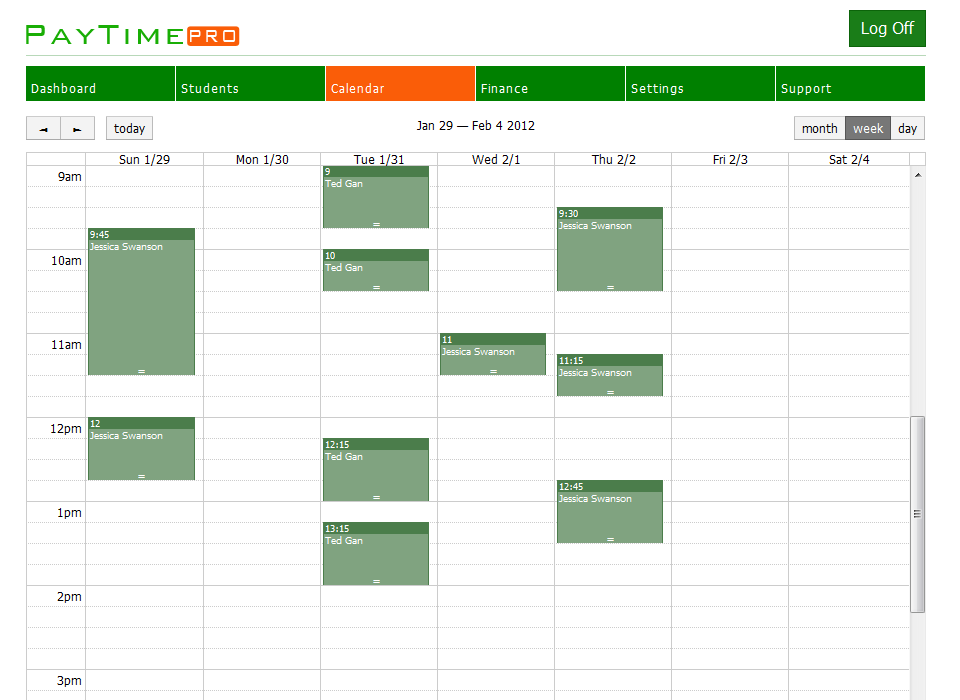Screen dimensions: 960x700
Task: Click the Mon 1/30 column header
Action: click(x=262, y=159)
